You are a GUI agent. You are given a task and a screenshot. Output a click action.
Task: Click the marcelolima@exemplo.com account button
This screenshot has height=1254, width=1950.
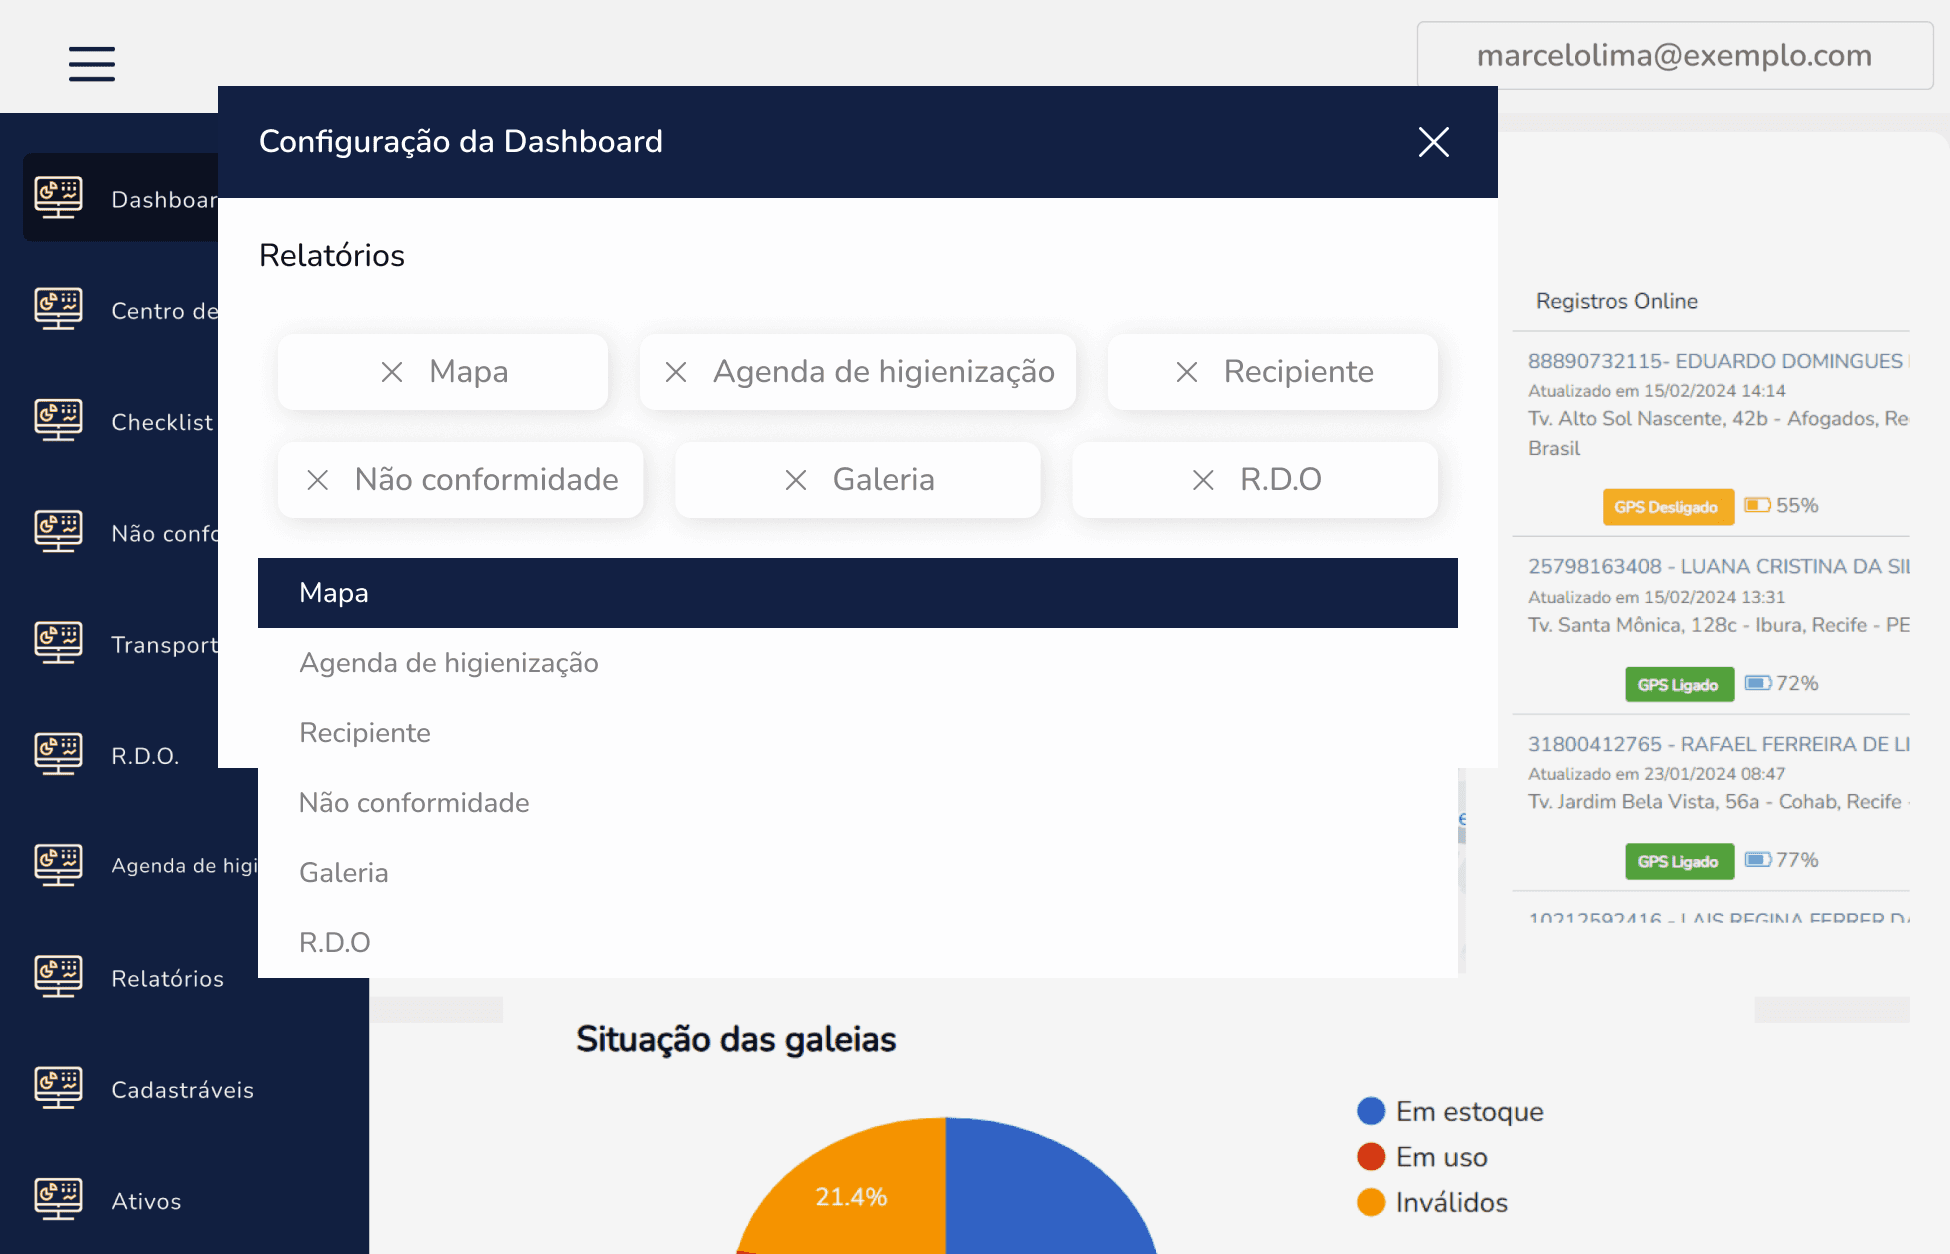tap(1674, 56)
